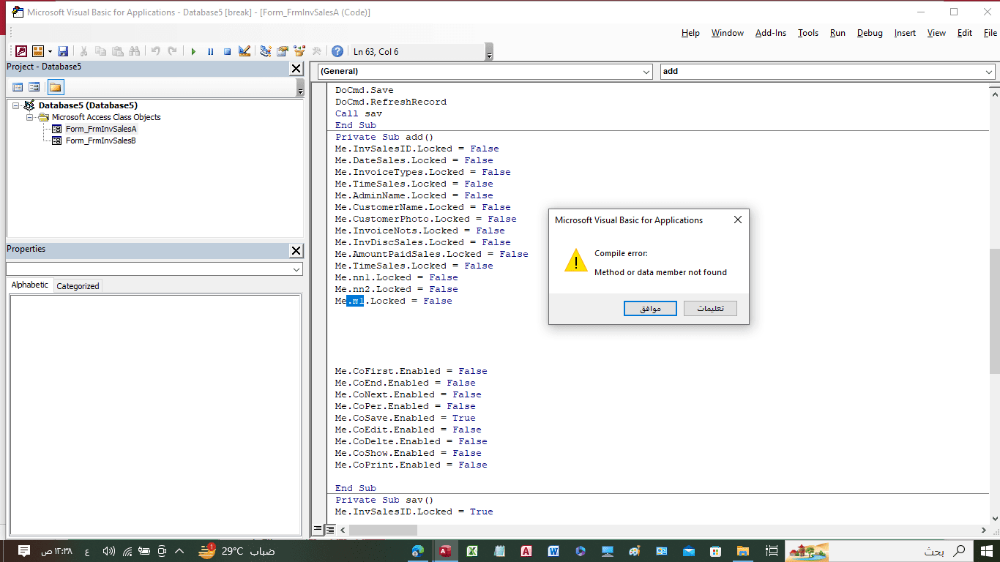Click the 'Call sav' code line
Image resolution: width=1000 pixels, height=562 pixels.
click(358, 114)
